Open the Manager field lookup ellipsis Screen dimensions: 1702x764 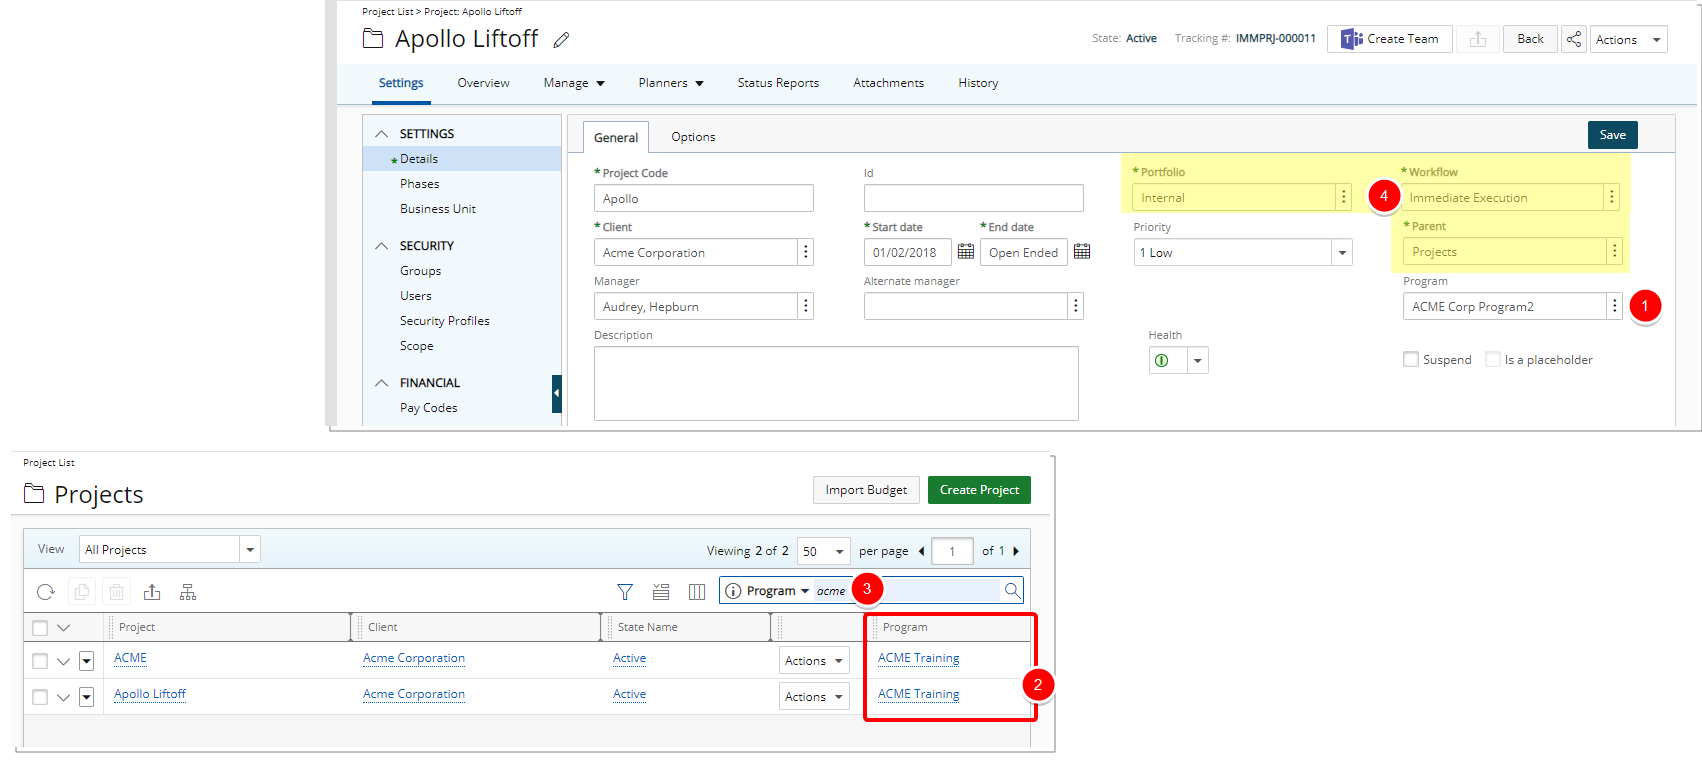pyautogui.click(x=806, y=306)
